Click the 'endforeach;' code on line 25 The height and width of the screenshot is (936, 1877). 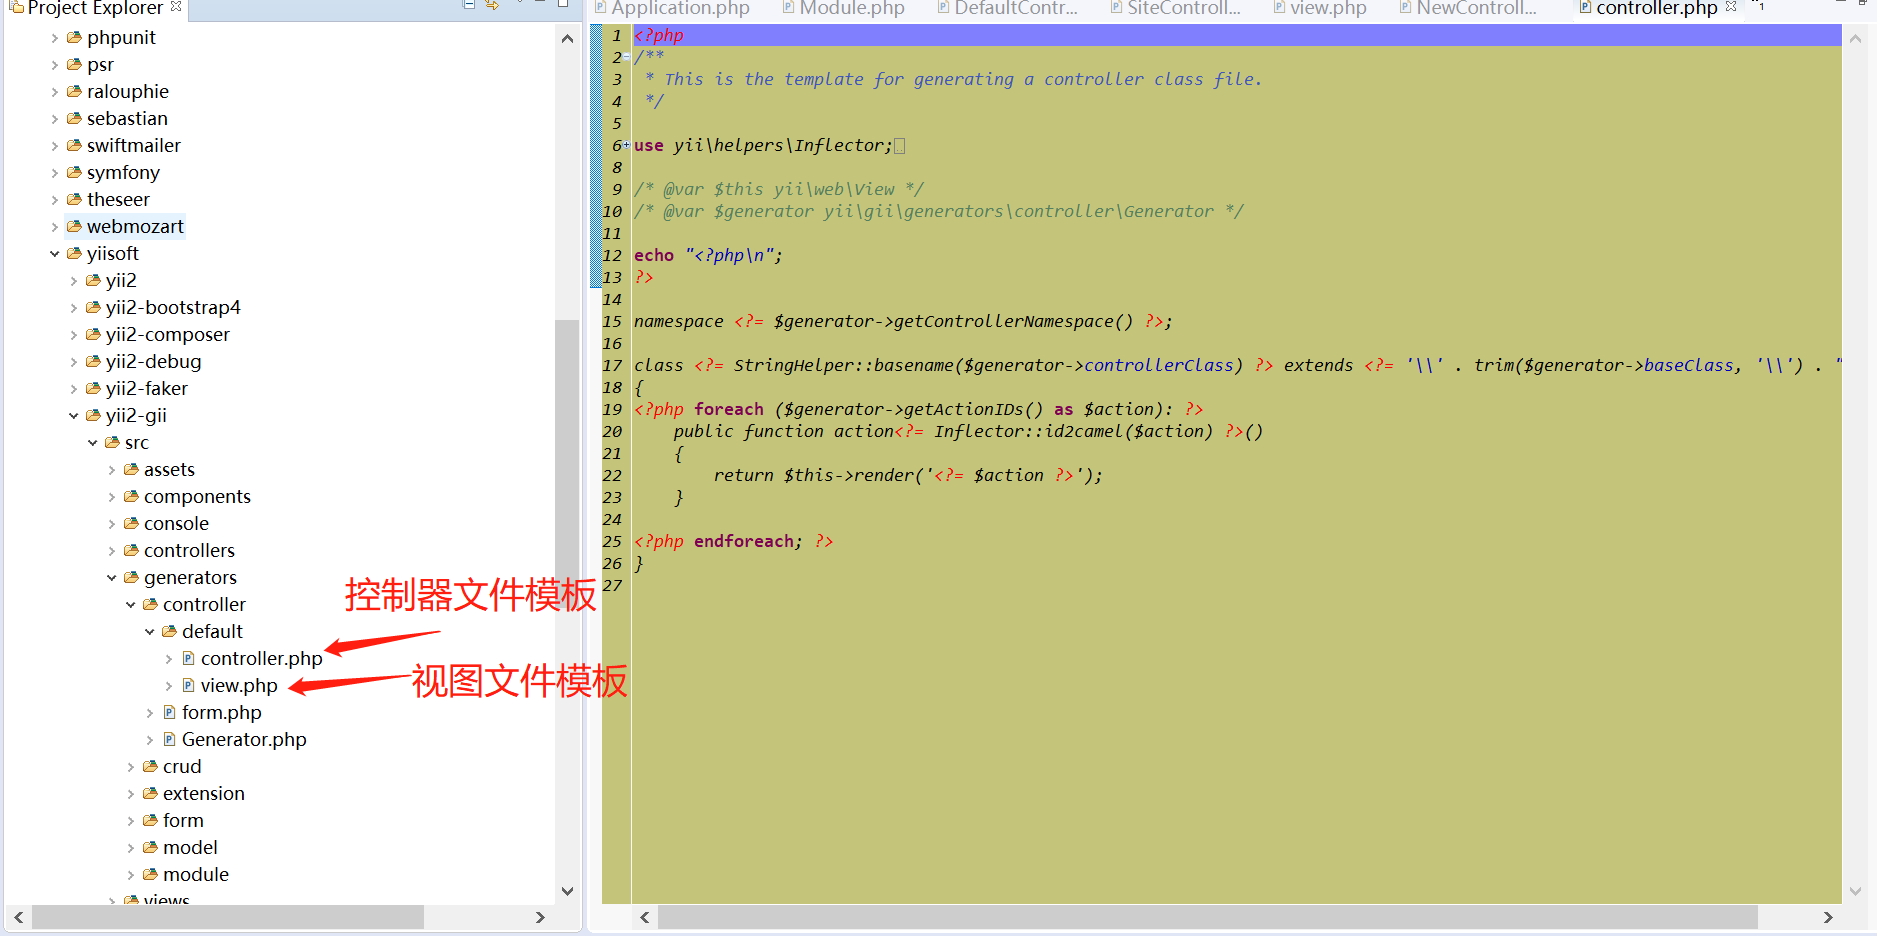(748, 542)
